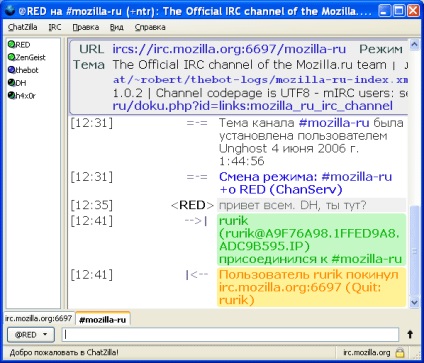Open the ircs://irc.mozilla.org:6697/mozilla-ru URL link
The width and height of the screenshot is (424, 363).
click(229, 49)
